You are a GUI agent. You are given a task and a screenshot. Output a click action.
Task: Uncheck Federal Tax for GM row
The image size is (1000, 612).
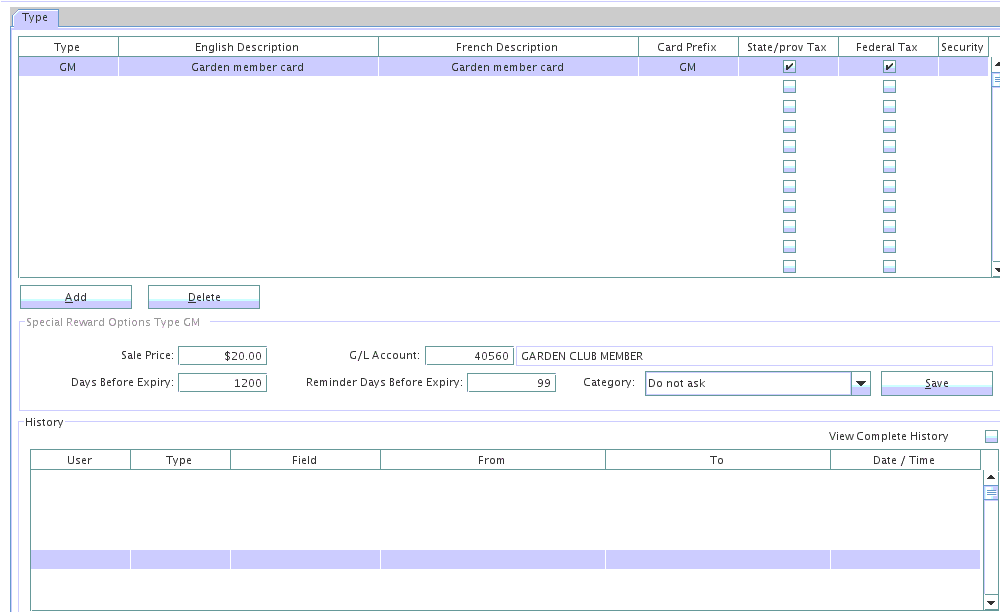889,67
